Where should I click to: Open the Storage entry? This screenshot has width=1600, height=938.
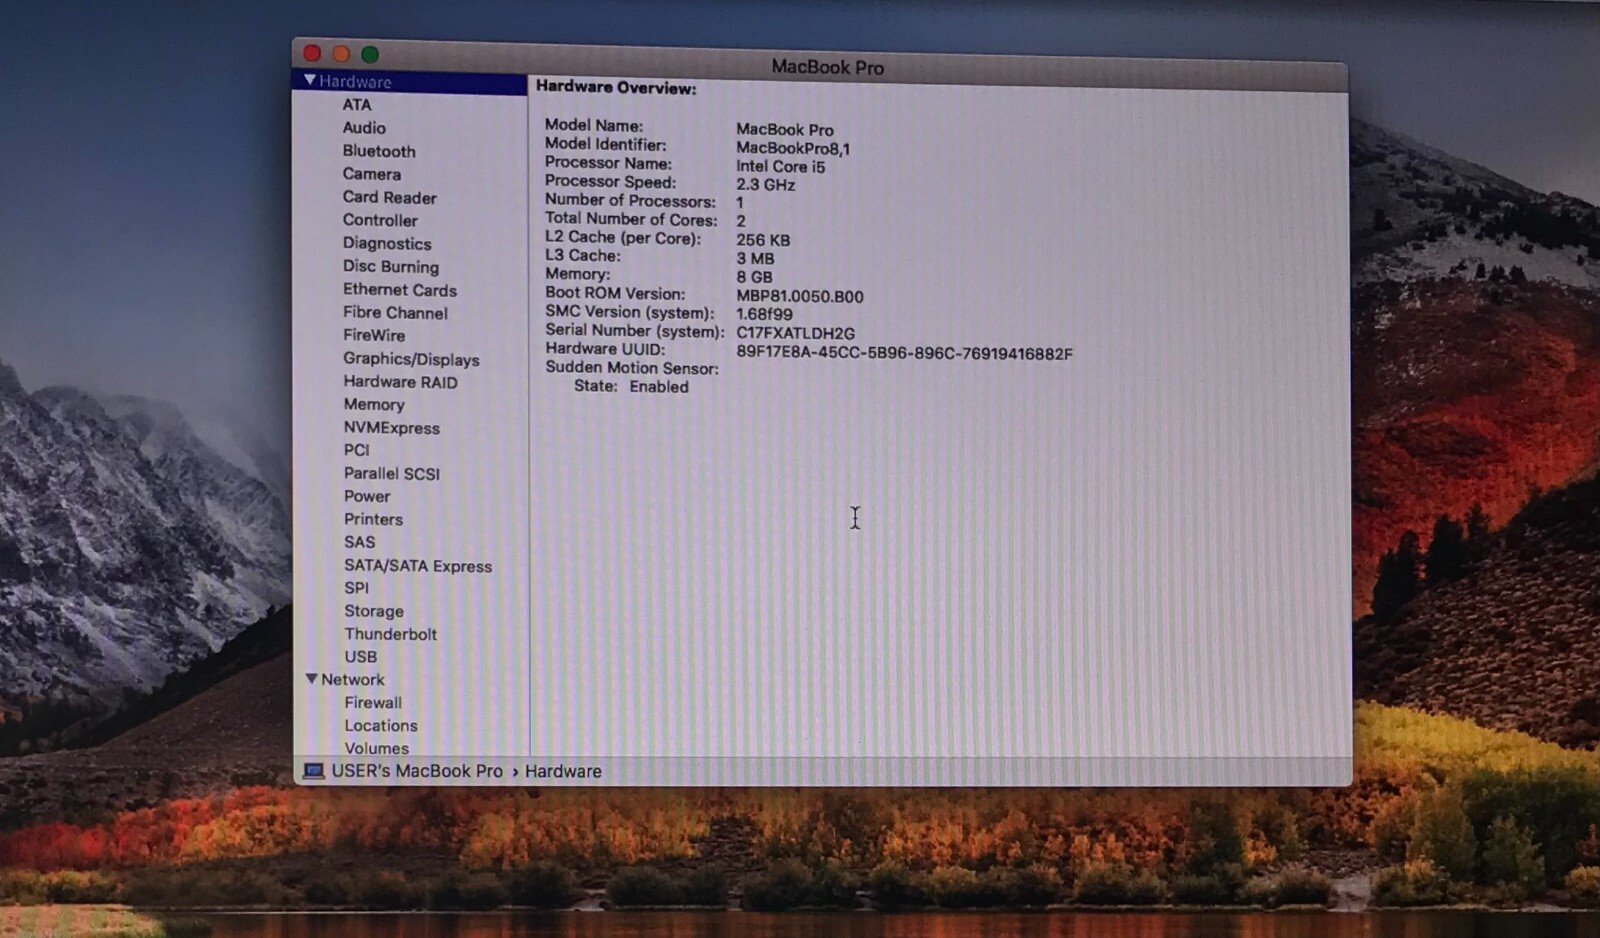pyautogui.click(x=374, y=611)
